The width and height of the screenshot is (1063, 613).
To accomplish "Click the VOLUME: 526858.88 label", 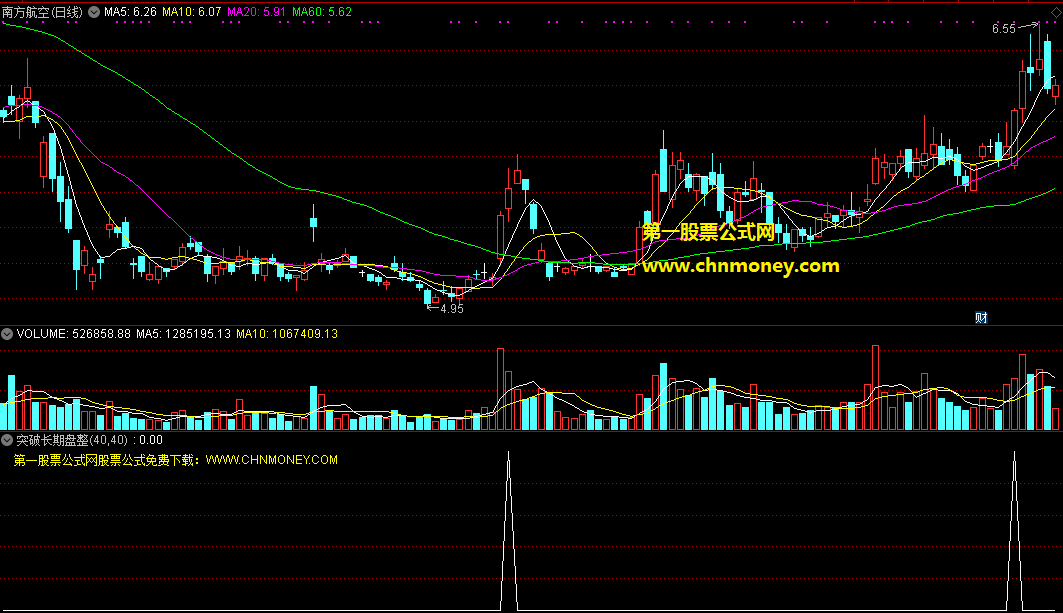I will click(73, 334).
